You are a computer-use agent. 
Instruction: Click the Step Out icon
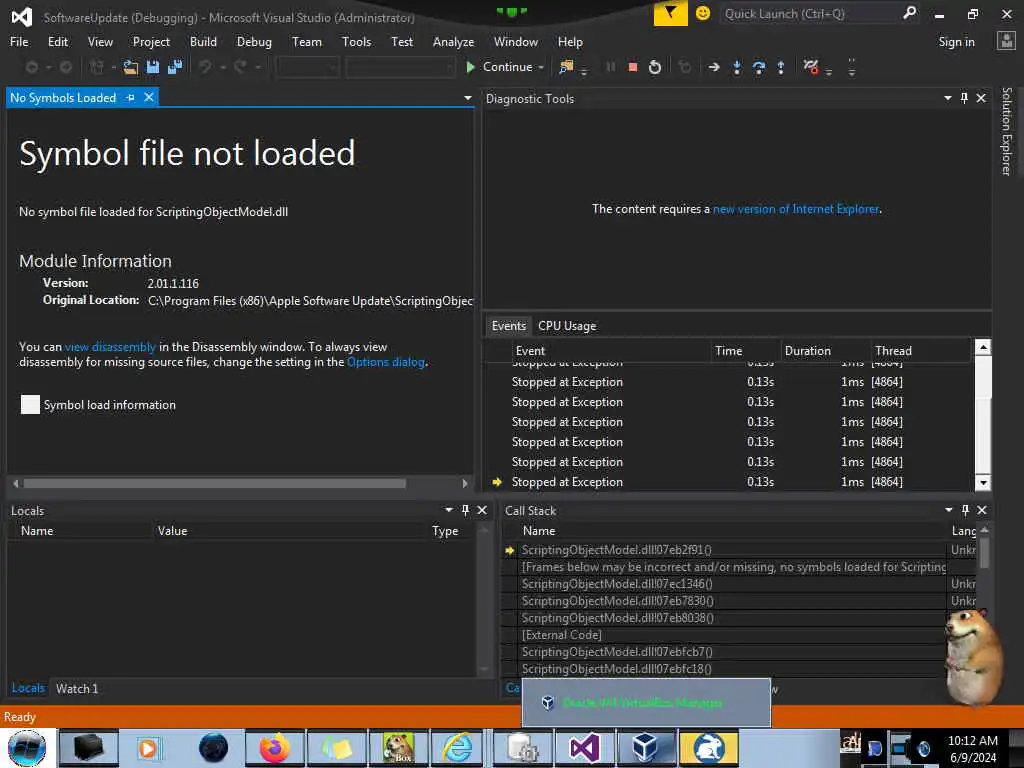pos(780,67)
